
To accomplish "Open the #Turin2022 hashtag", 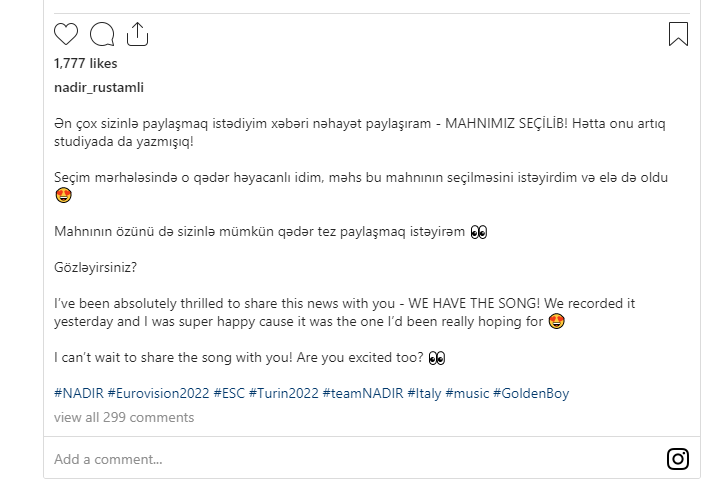I will click(283, 393).
